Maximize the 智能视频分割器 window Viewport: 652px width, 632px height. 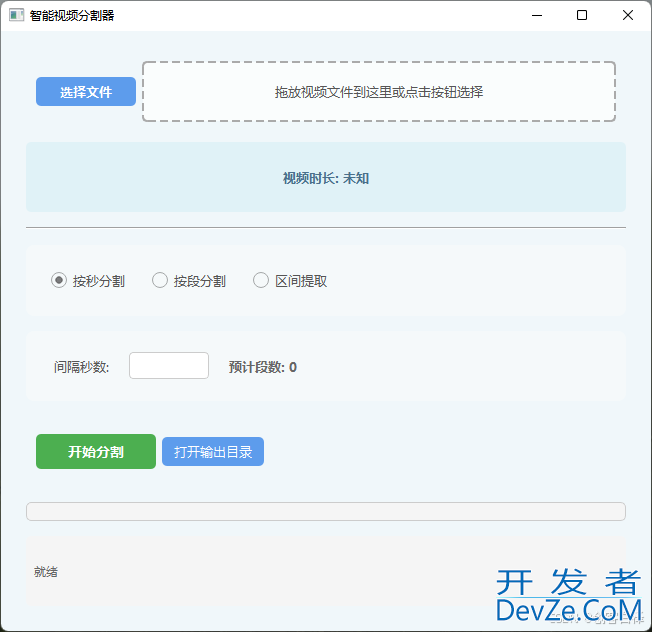582,15
